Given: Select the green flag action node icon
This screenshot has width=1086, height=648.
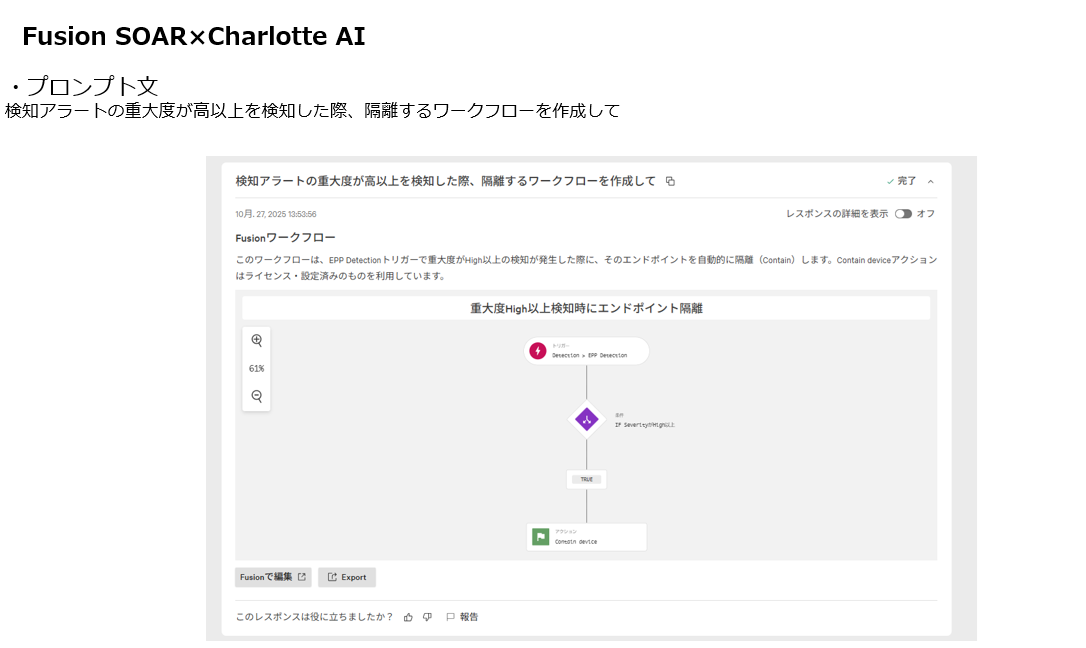Looking at the screenshot, I should pos(541,537).
